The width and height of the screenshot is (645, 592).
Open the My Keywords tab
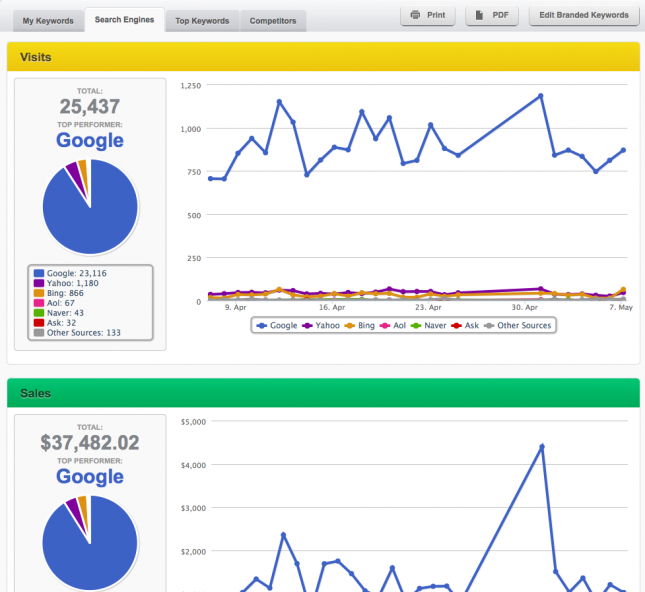[x=48, y=21]
